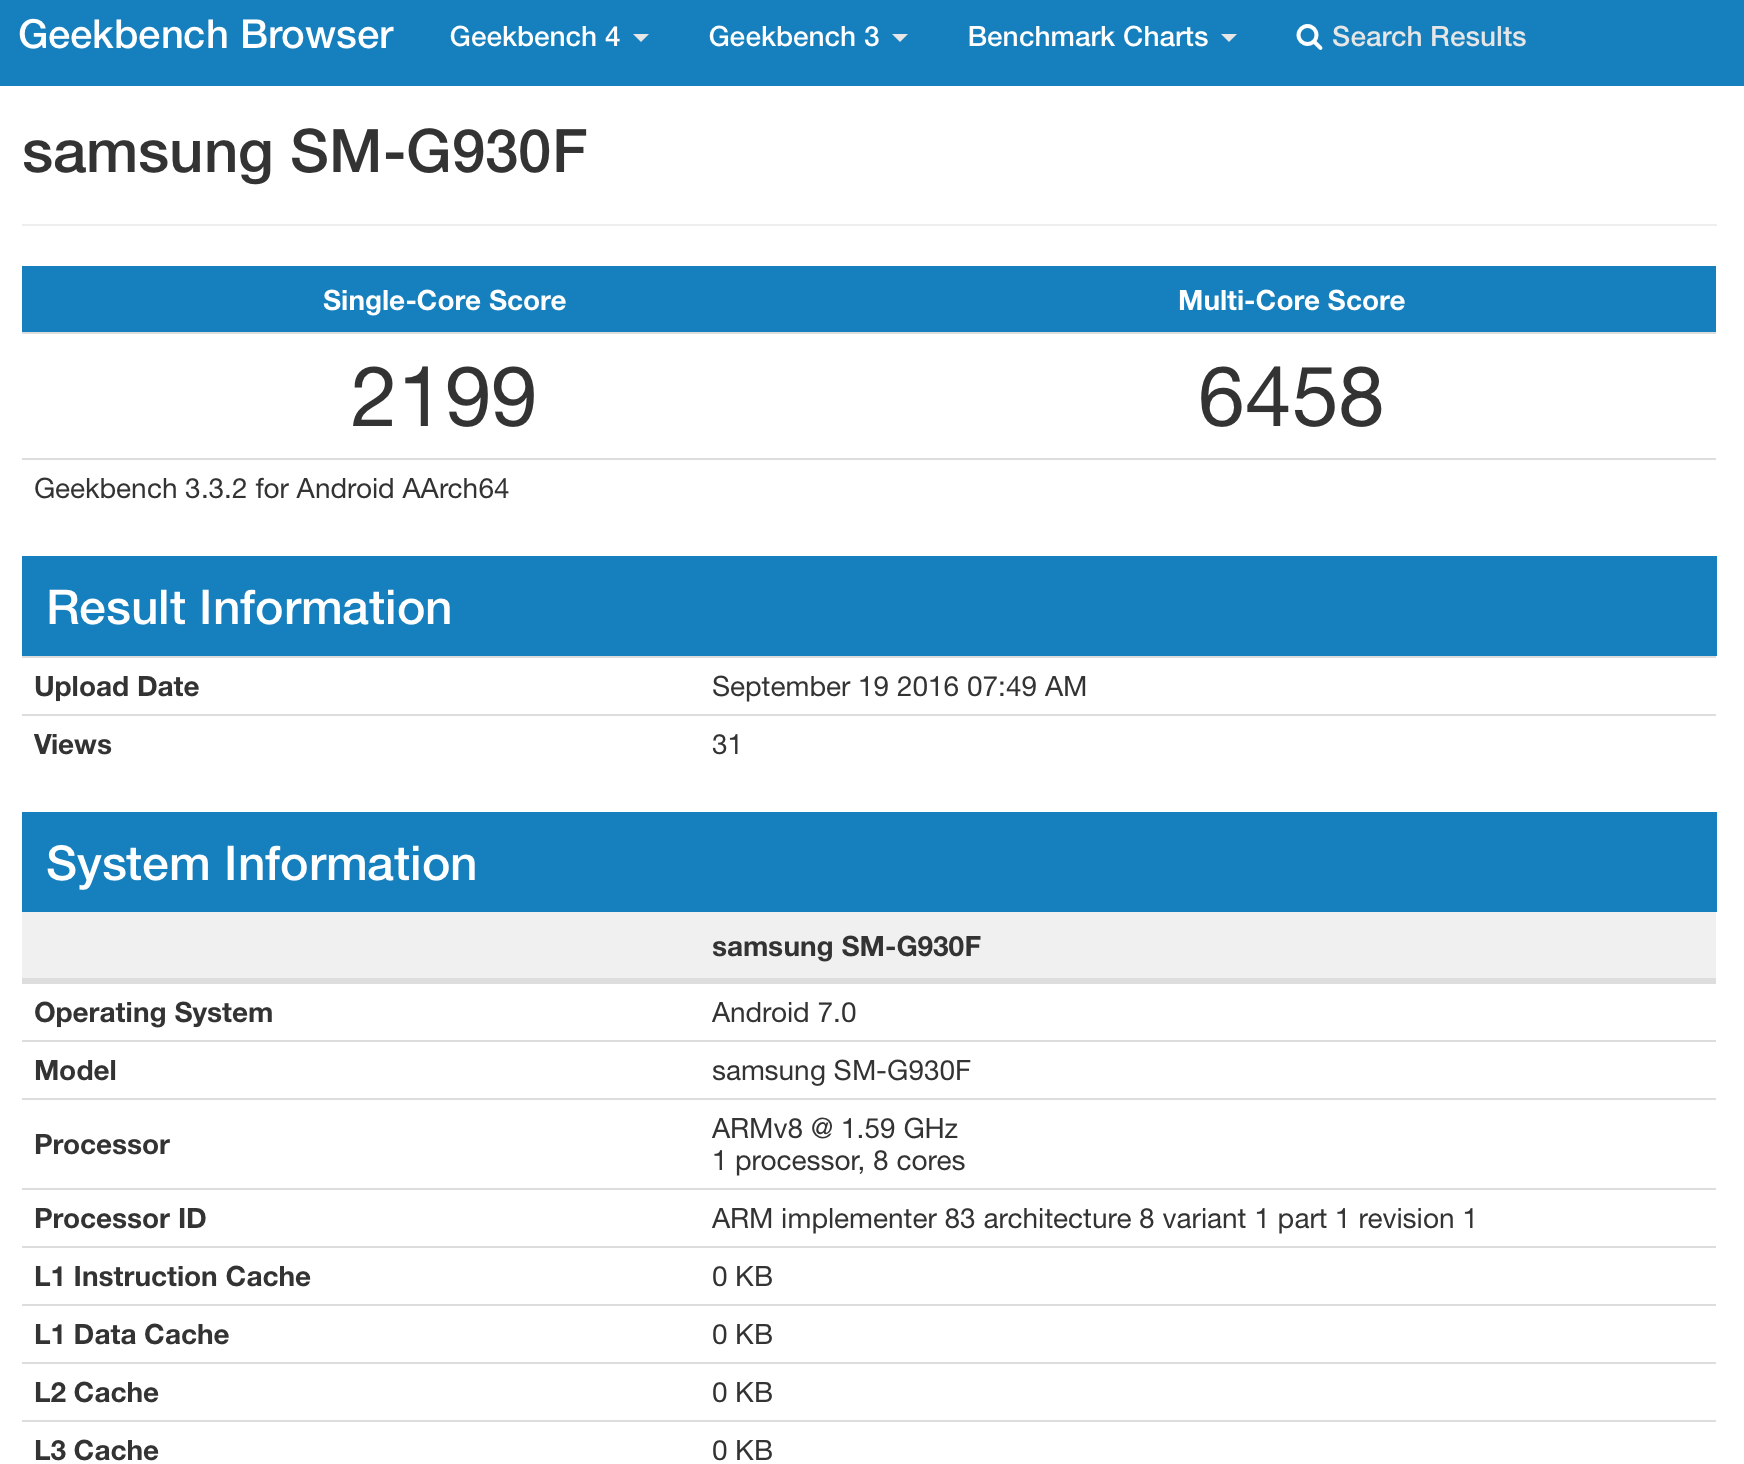Select the Single-Core Score column header

point(444,300)
